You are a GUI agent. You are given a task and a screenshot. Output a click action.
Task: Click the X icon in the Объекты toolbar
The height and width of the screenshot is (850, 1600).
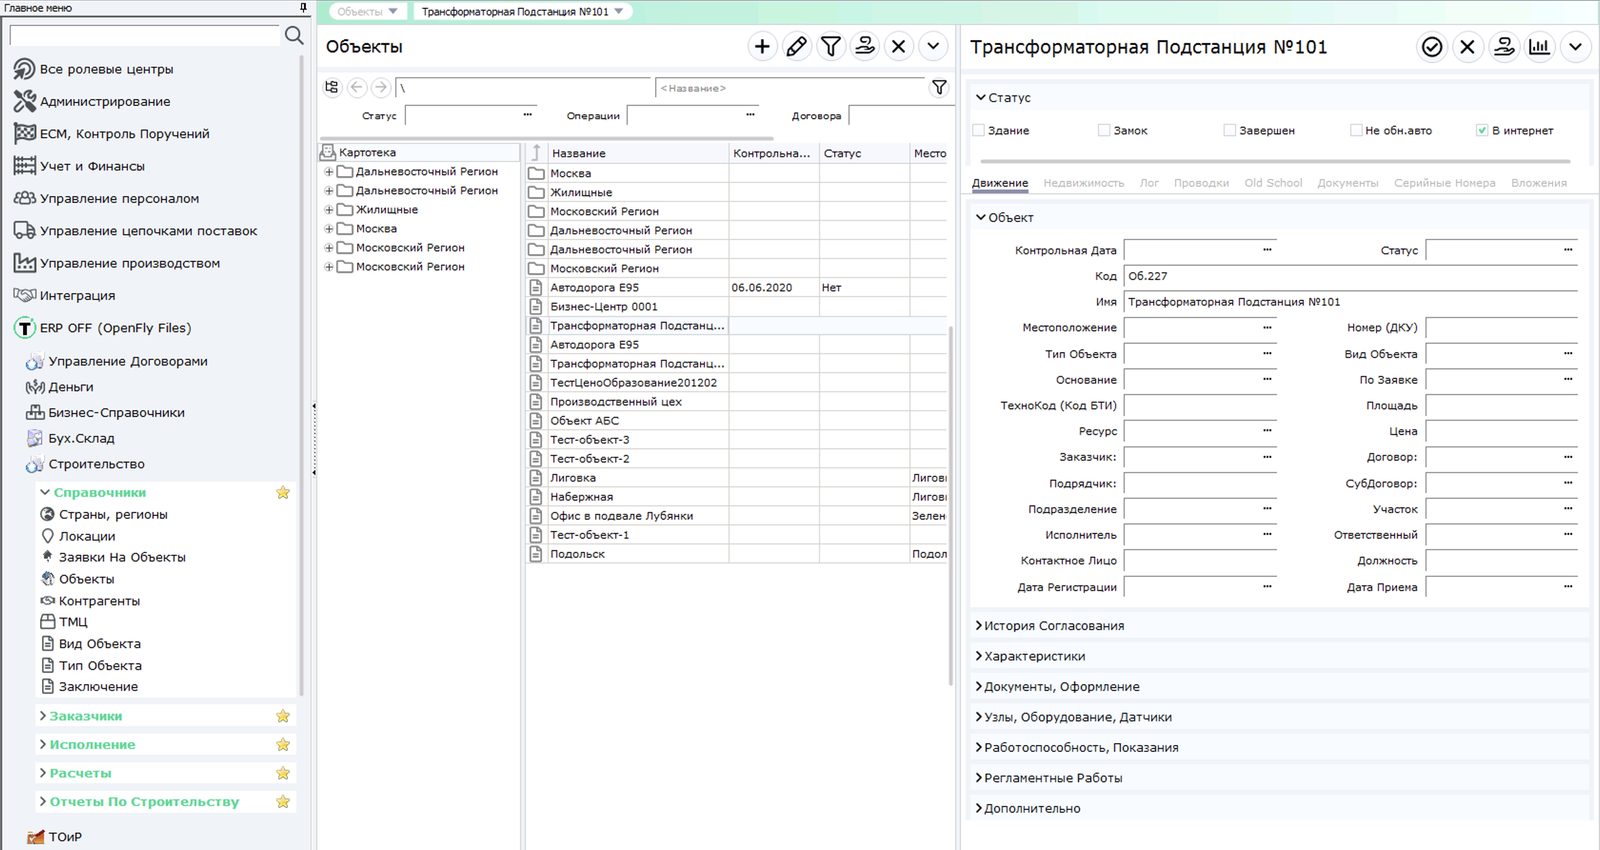(x=898, y=47)
